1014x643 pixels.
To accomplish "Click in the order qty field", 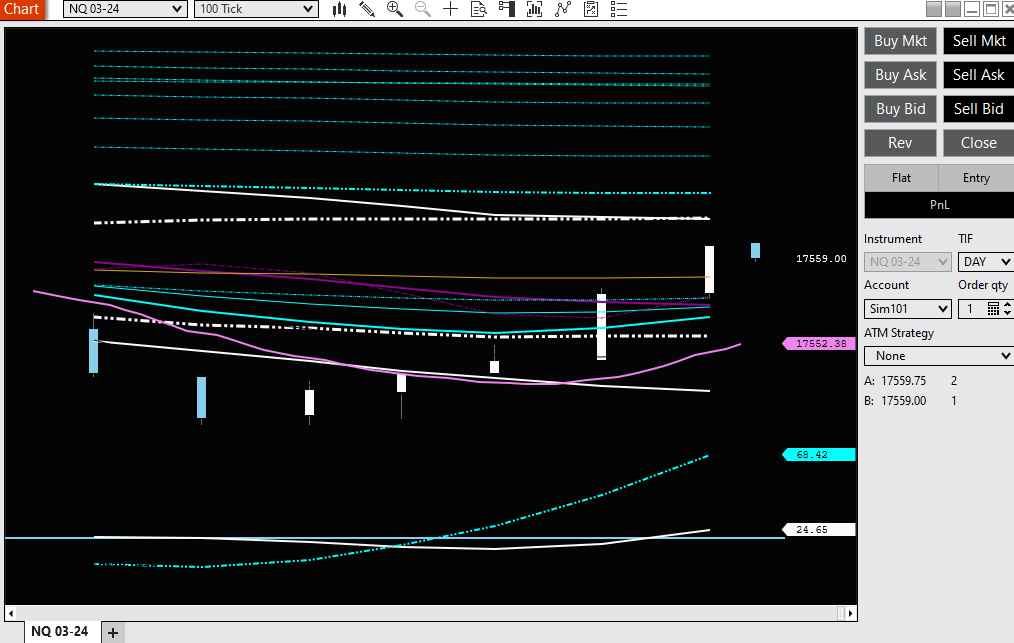I will pyautogui.click(x=972, y=309).
